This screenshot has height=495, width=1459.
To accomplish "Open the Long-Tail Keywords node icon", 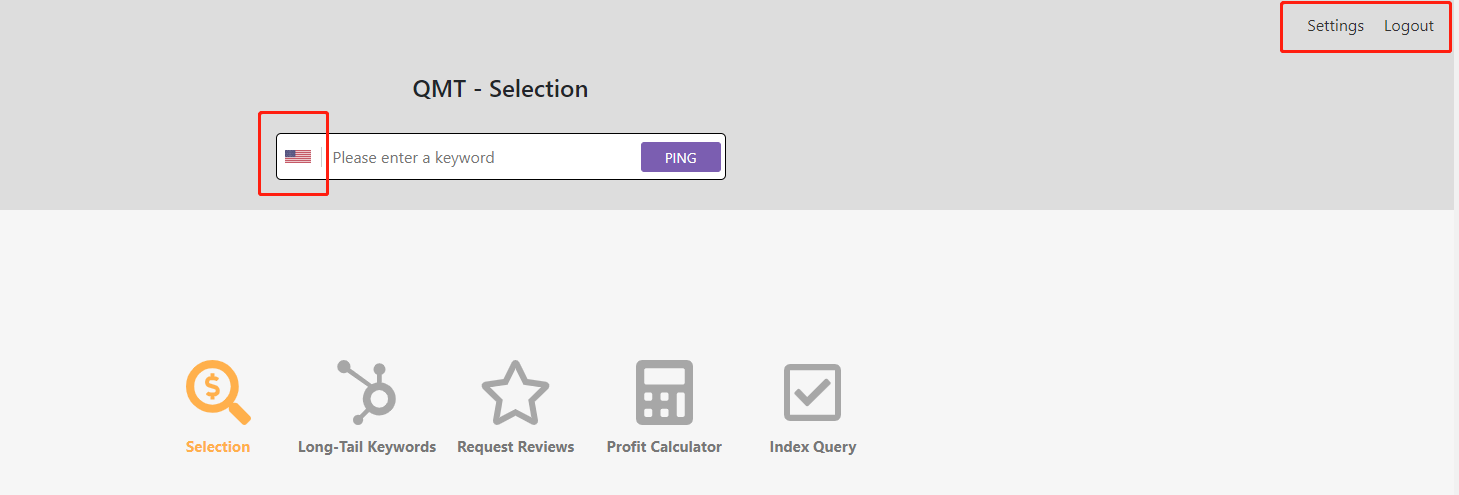I will coord(367,392).
